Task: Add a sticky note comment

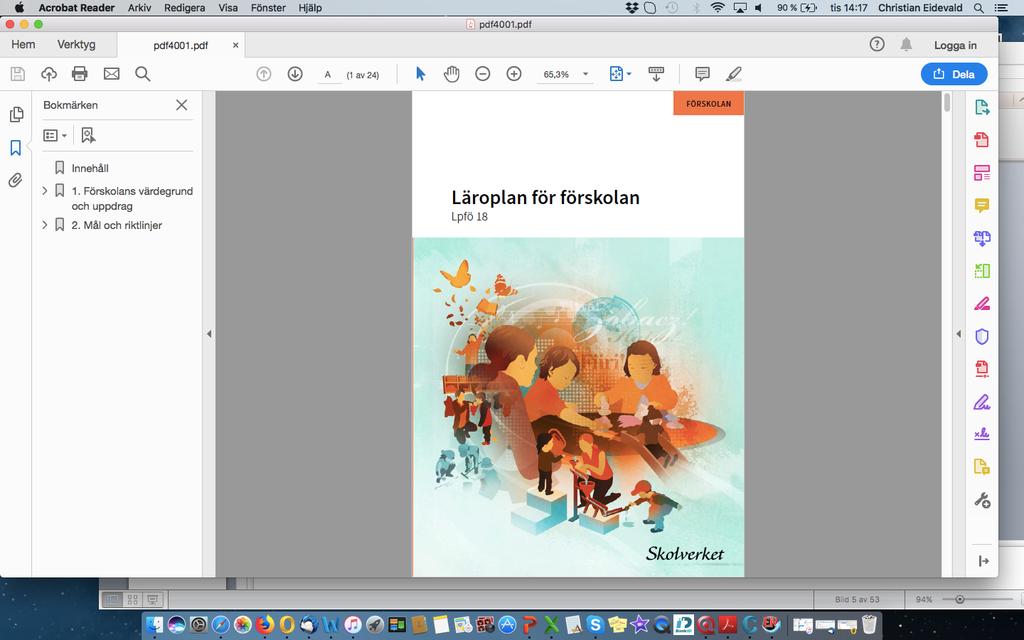Action: point(702,74)
